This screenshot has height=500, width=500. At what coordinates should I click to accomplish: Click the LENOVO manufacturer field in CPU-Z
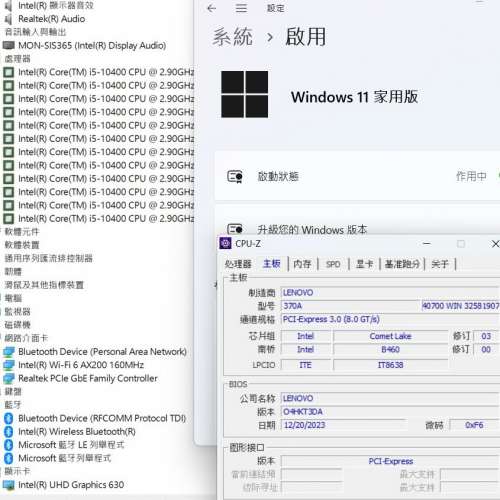click(390, 293)
